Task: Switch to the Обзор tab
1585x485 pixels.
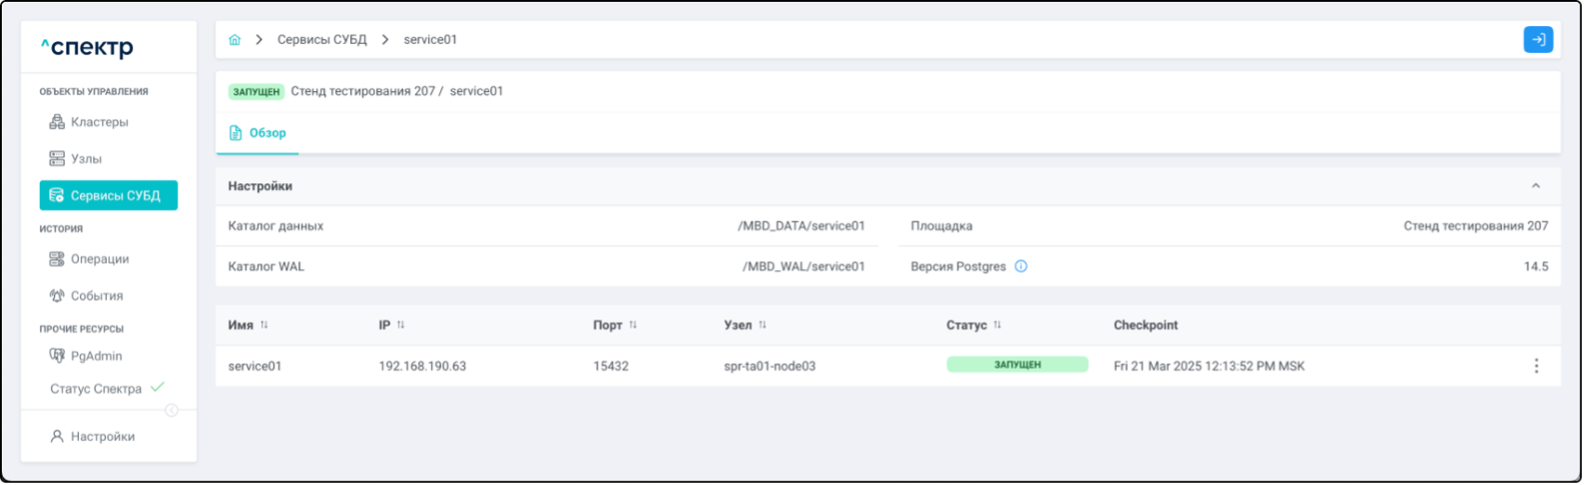Action: coord(258,133)
